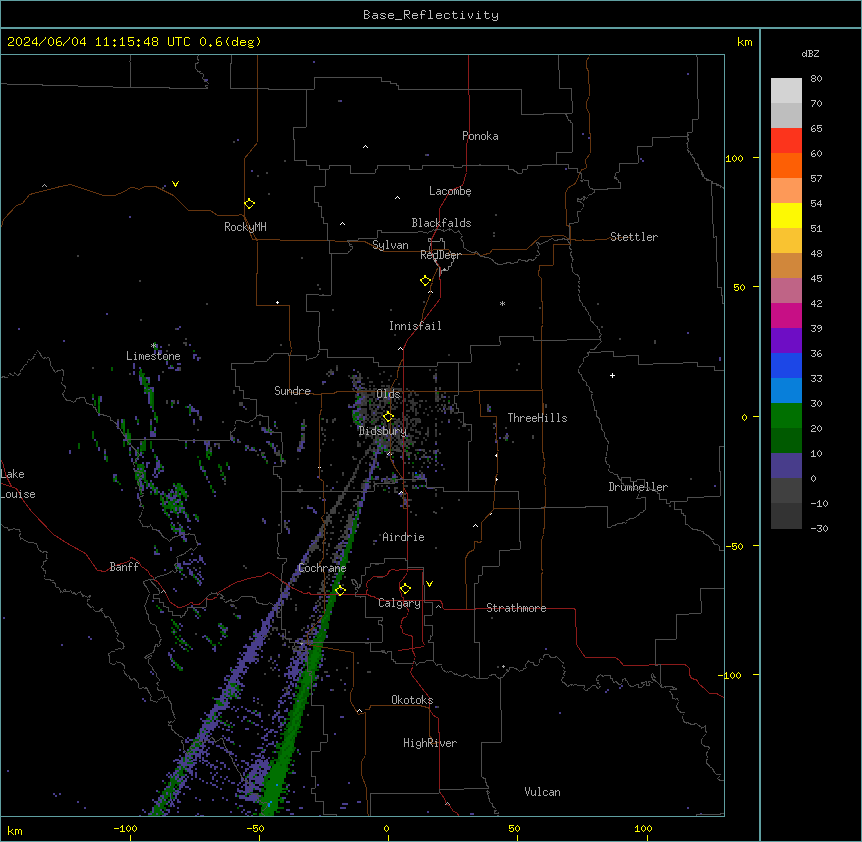The width and height of the screenshot is (862, 842).
Task: Click the yellow diamond marker above Calgary label
Action: (405, 589)
